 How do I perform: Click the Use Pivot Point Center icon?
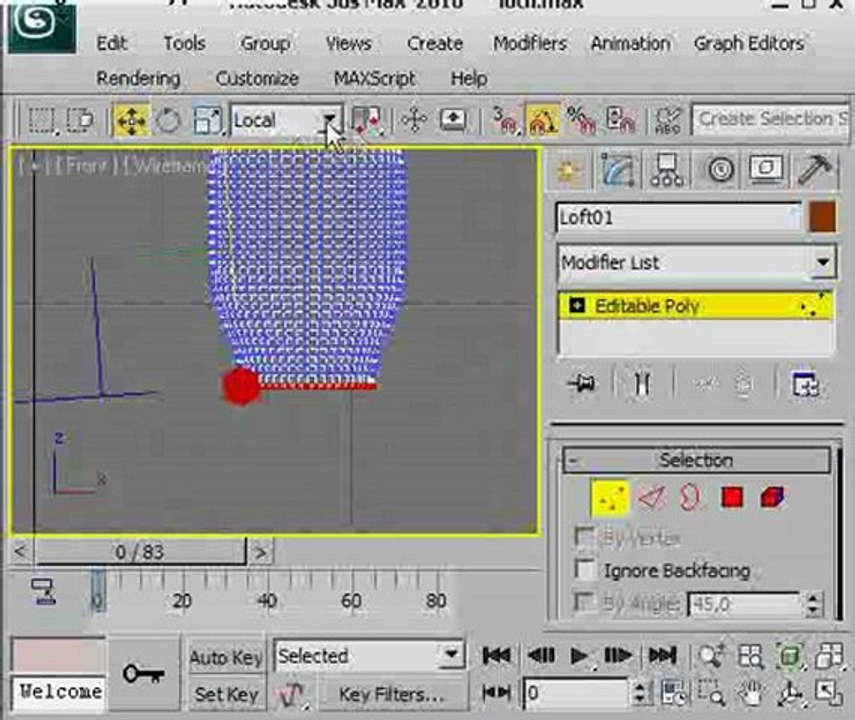(366, 121)
